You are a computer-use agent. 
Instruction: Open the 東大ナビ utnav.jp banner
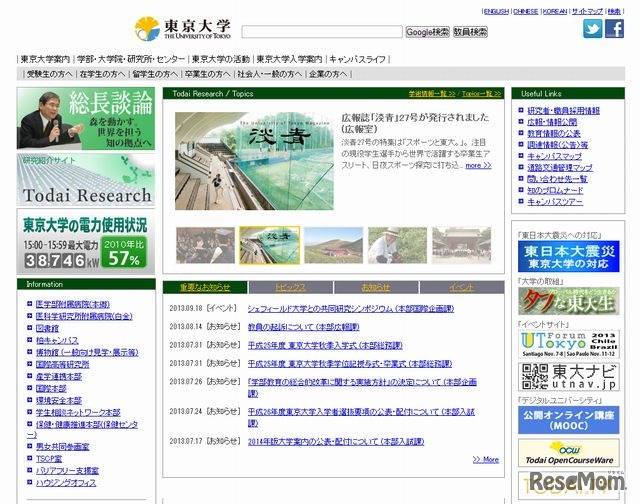[x=569, y=377]
